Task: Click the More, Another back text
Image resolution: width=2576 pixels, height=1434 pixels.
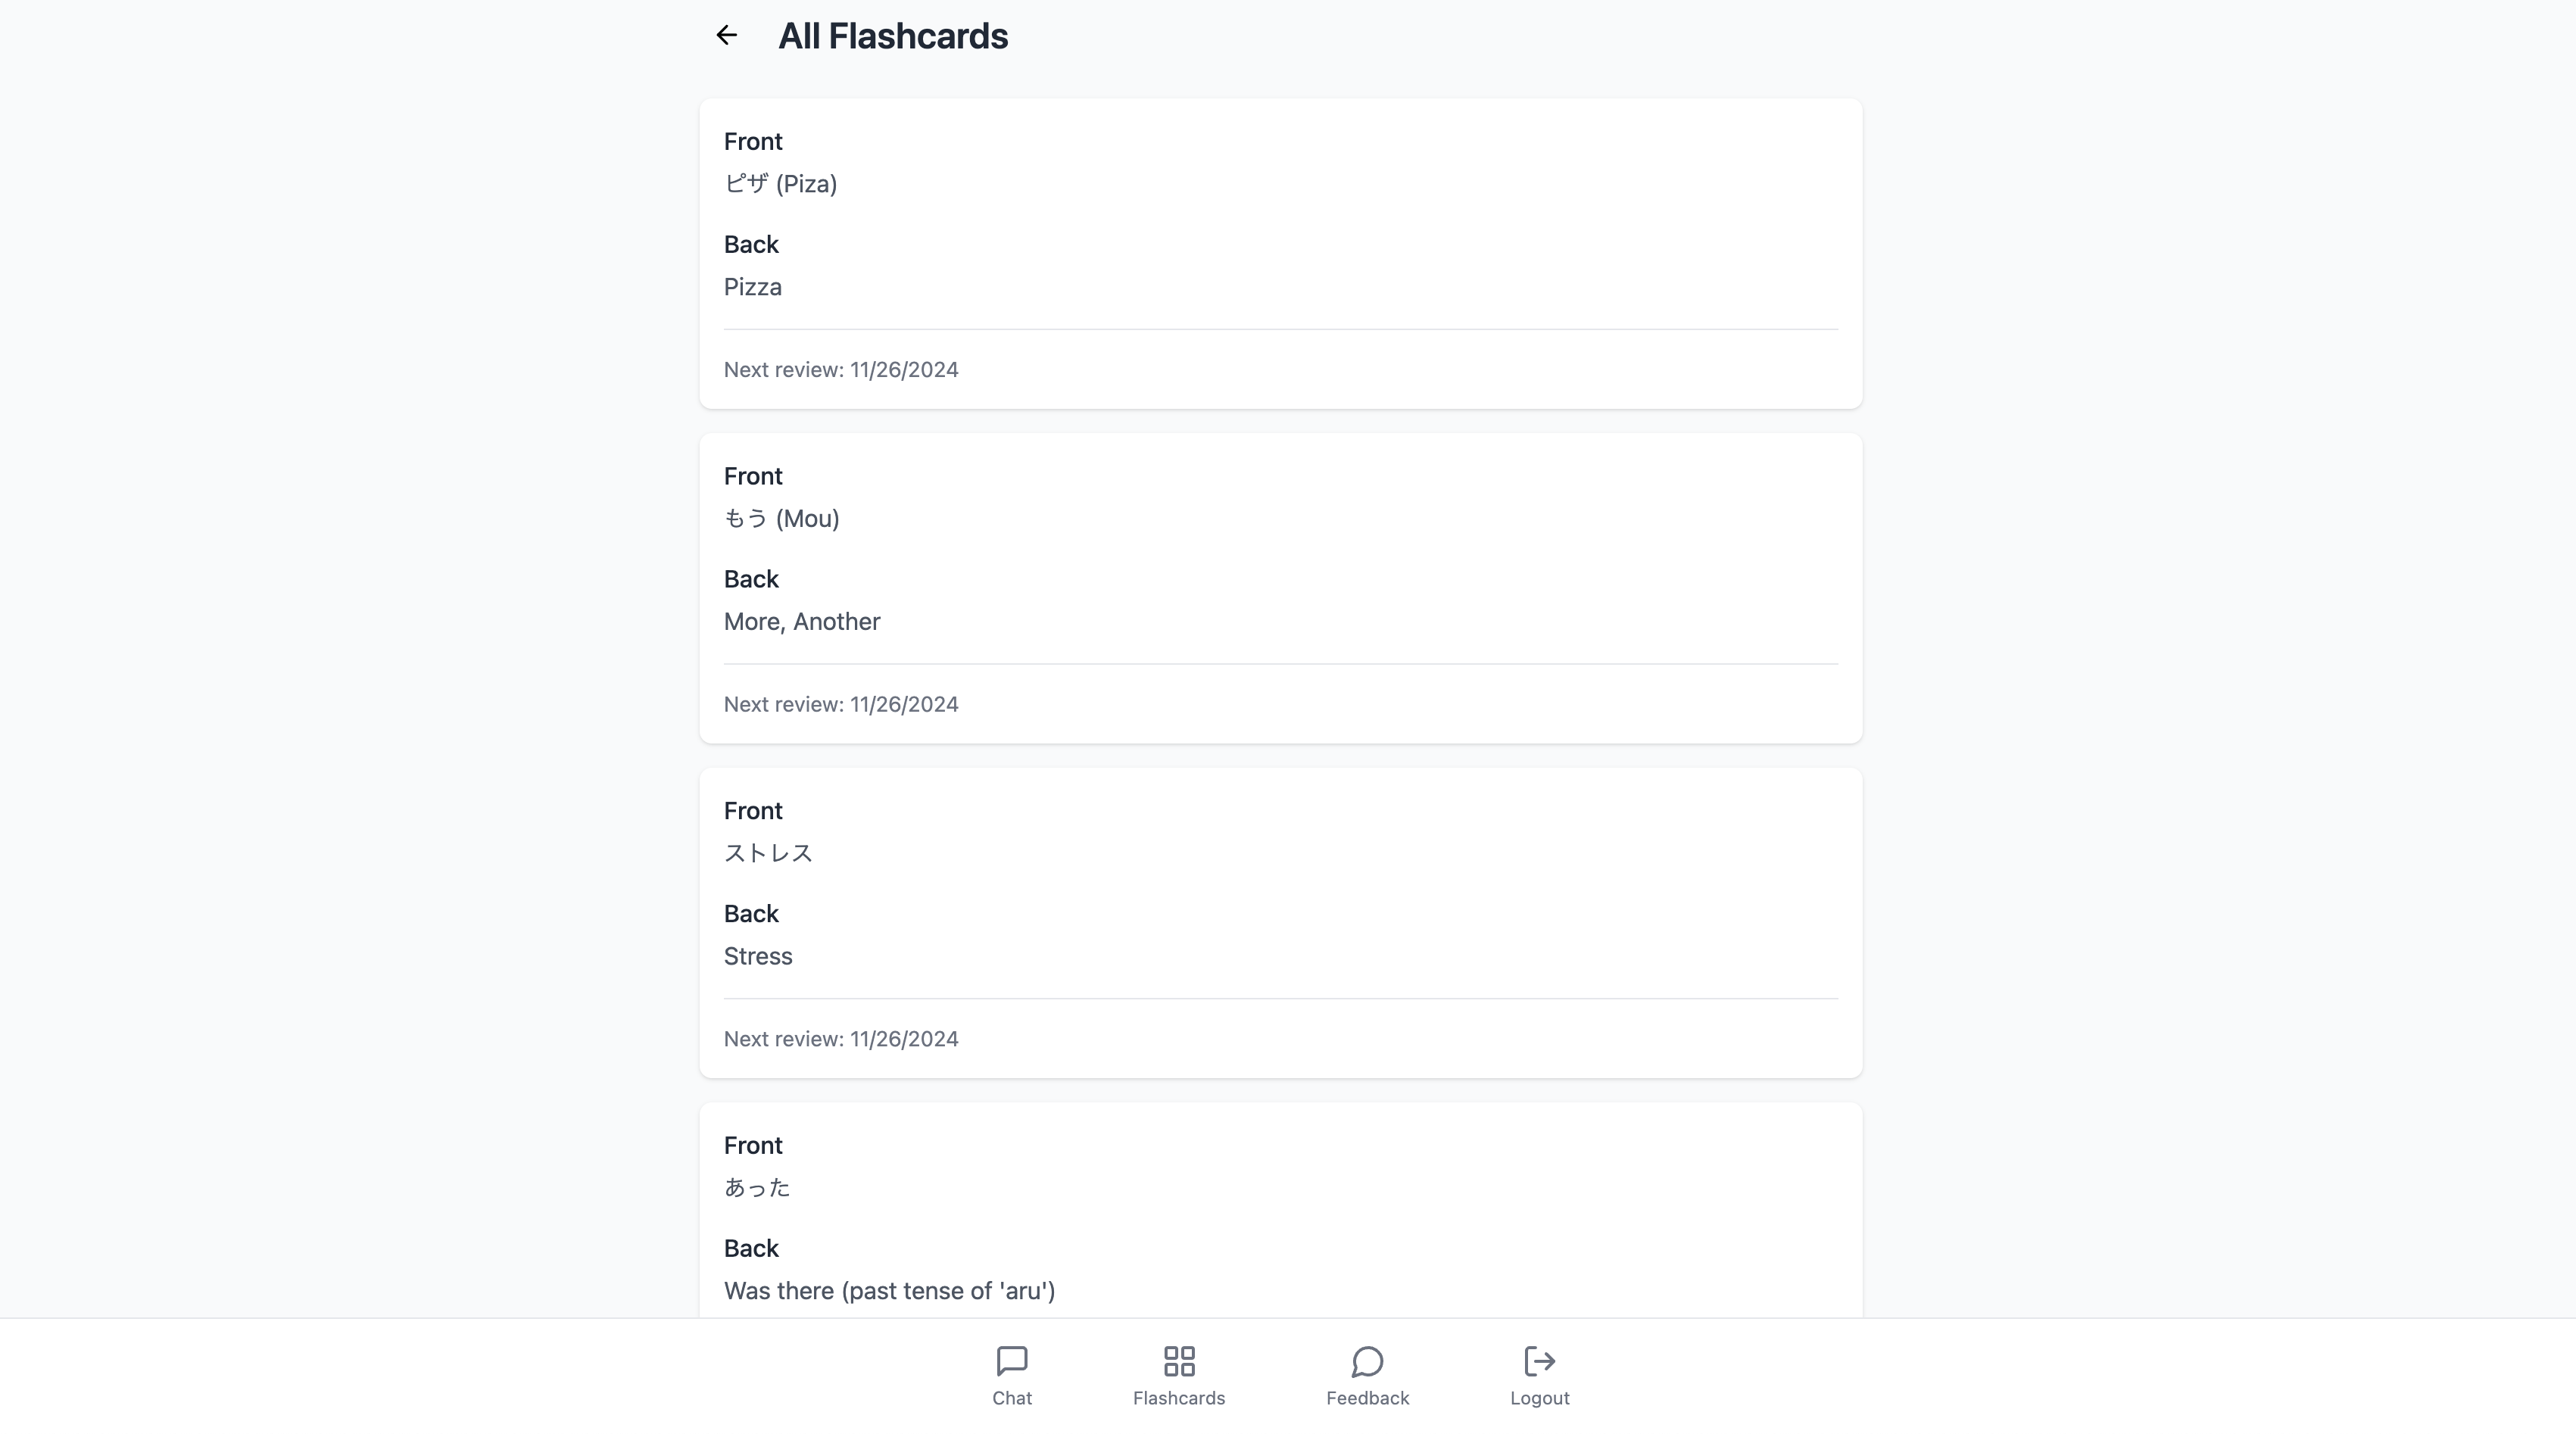Action: pos(801,622)
